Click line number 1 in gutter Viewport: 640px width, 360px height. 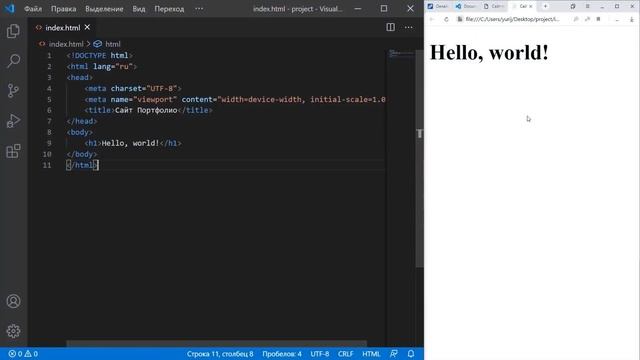pyautogui.click(x=49, y=56)
